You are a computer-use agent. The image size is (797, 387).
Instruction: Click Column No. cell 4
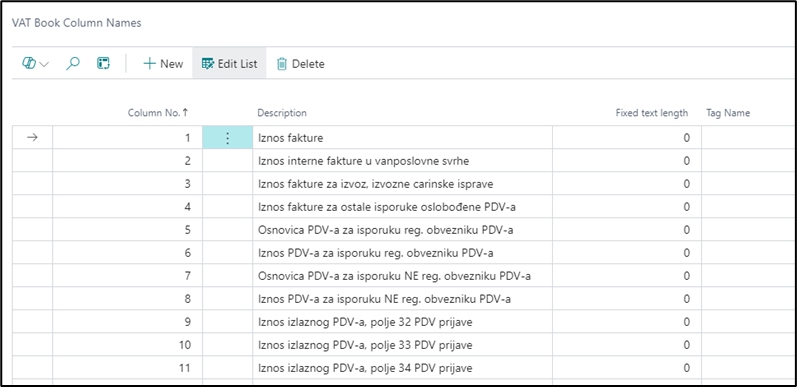pos(128,207)
